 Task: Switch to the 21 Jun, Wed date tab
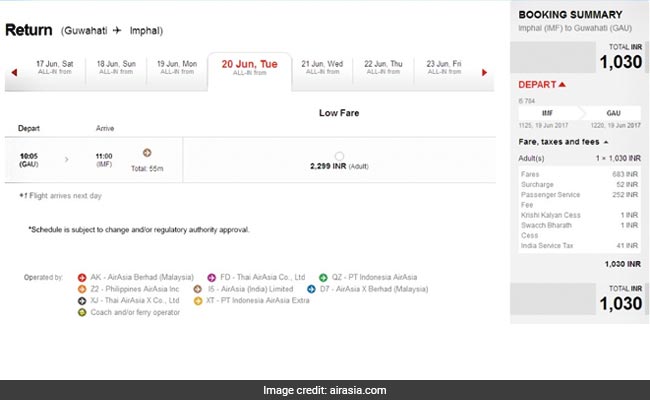[320, 67]
